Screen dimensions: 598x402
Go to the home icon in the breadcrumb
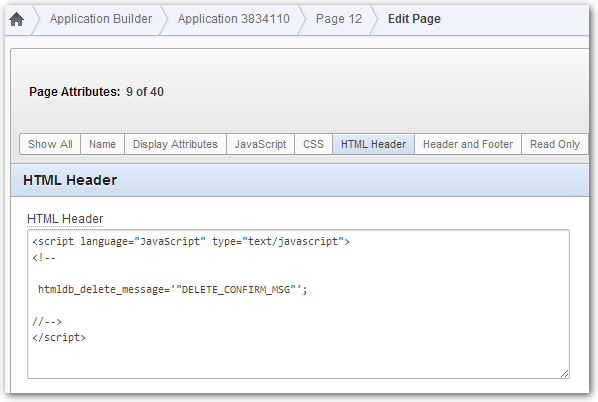coord(16,19)
